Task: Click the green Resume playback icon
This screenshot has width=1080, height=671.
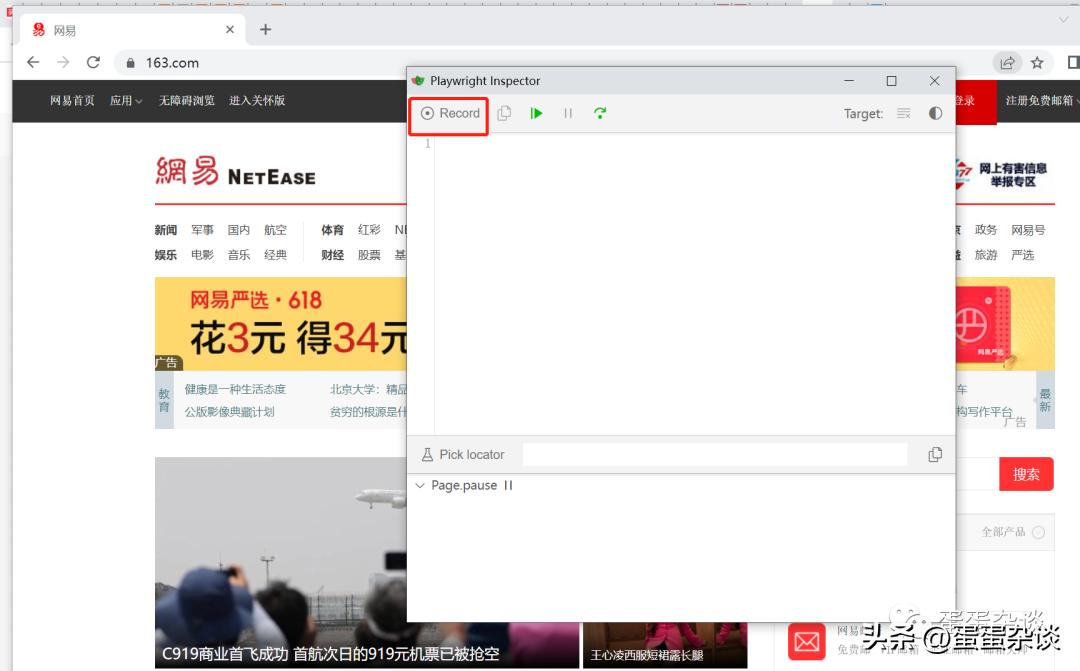Action: coord(536,113)
